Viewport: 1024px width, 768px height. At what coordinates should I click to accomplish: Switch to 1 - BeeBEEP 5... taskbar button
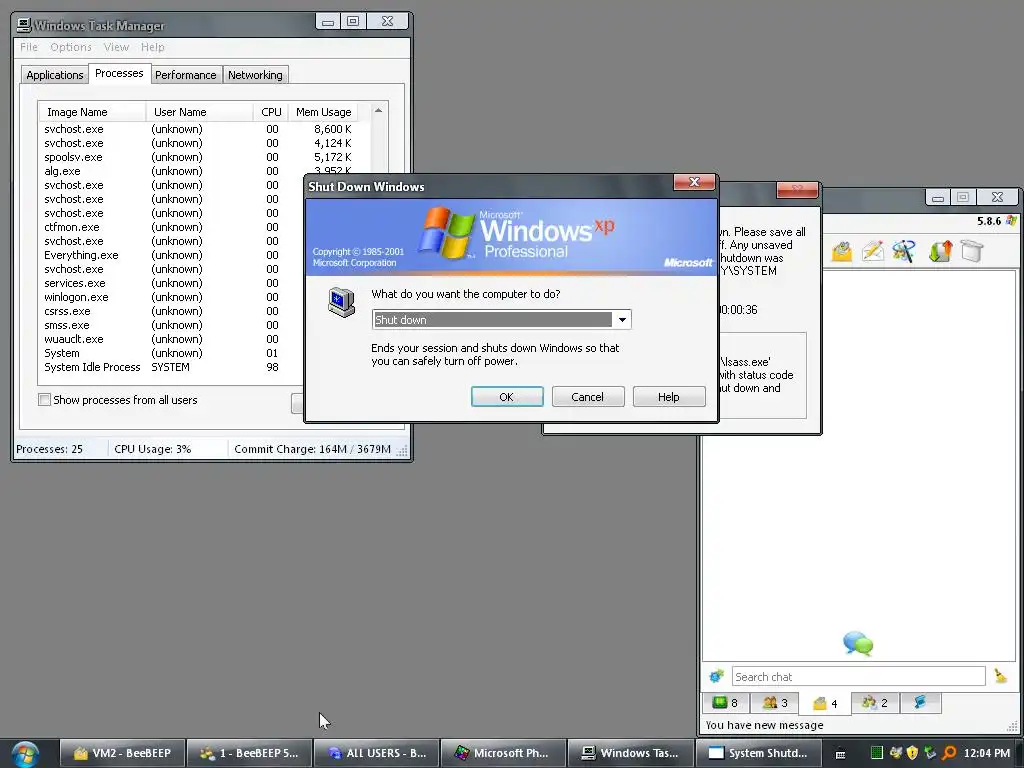pos(249,754)
